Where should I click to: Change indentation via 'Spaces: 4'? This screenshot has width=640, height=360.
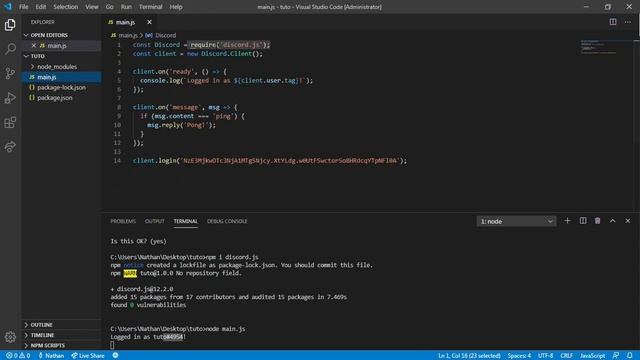point(519,356)
